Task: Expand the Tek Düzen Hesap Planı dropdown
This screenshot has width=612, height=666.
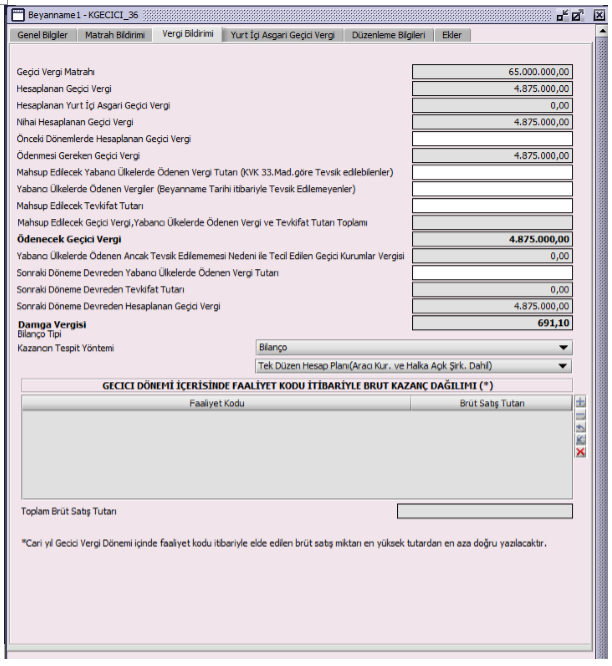Action: tap(414, 366)
